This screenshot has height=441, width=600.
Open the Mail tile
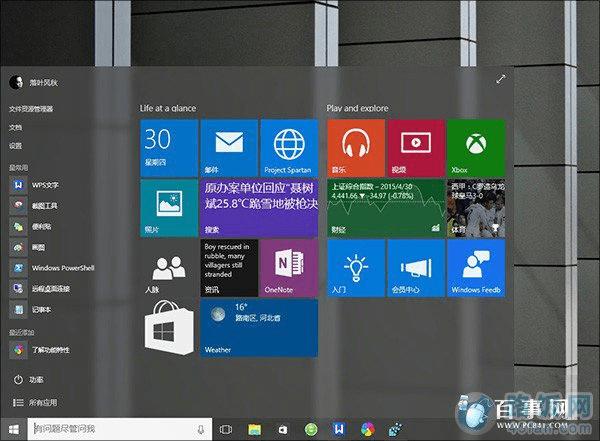(229, 148)
